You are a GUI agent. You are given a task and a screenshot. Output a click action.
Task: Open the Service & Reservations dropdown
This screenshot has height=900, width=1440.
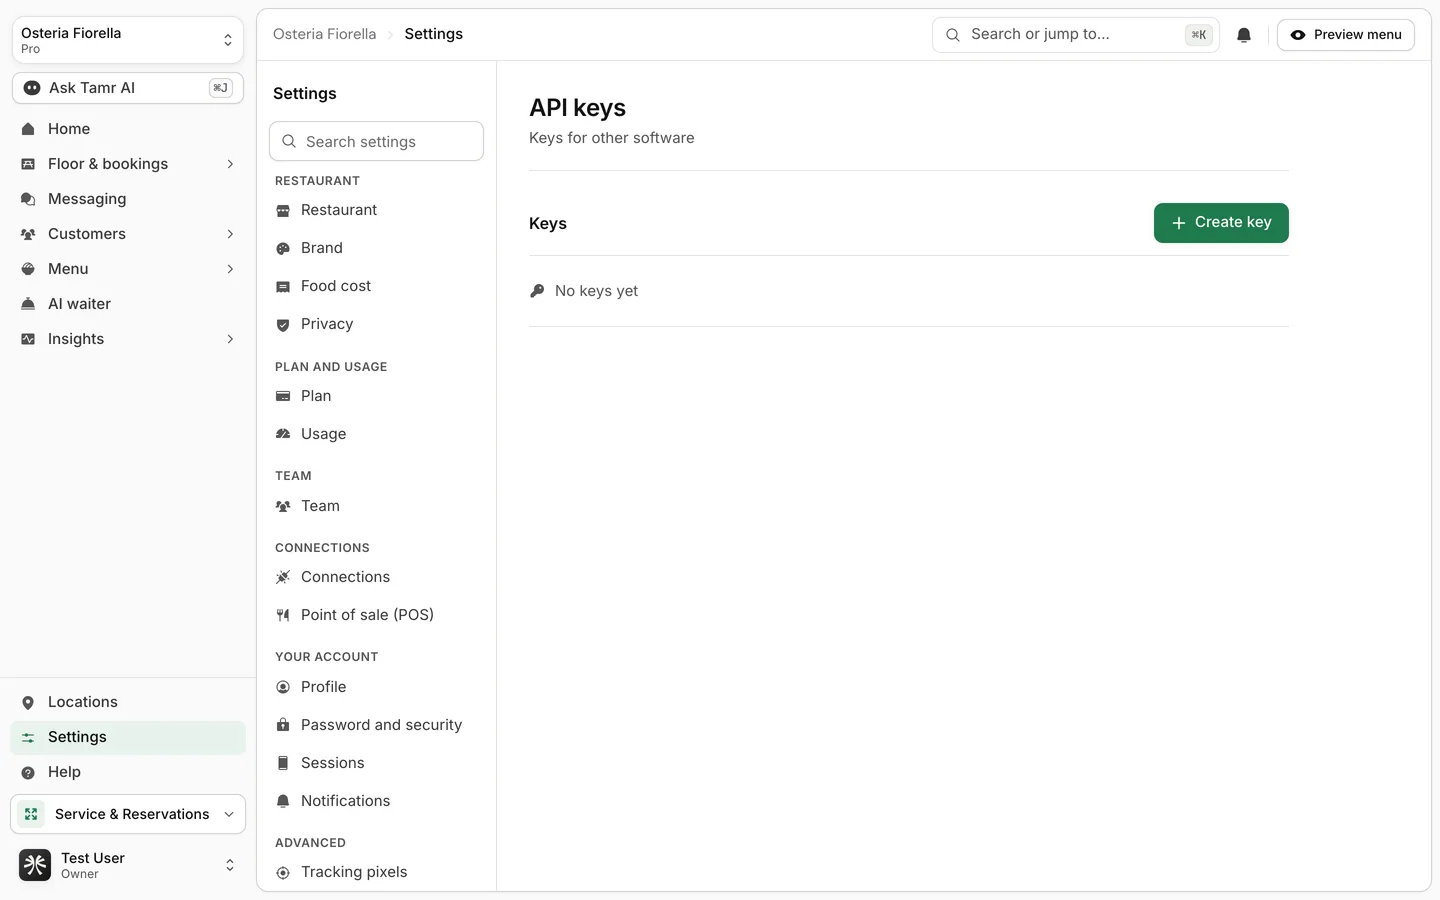coord(128,814)
